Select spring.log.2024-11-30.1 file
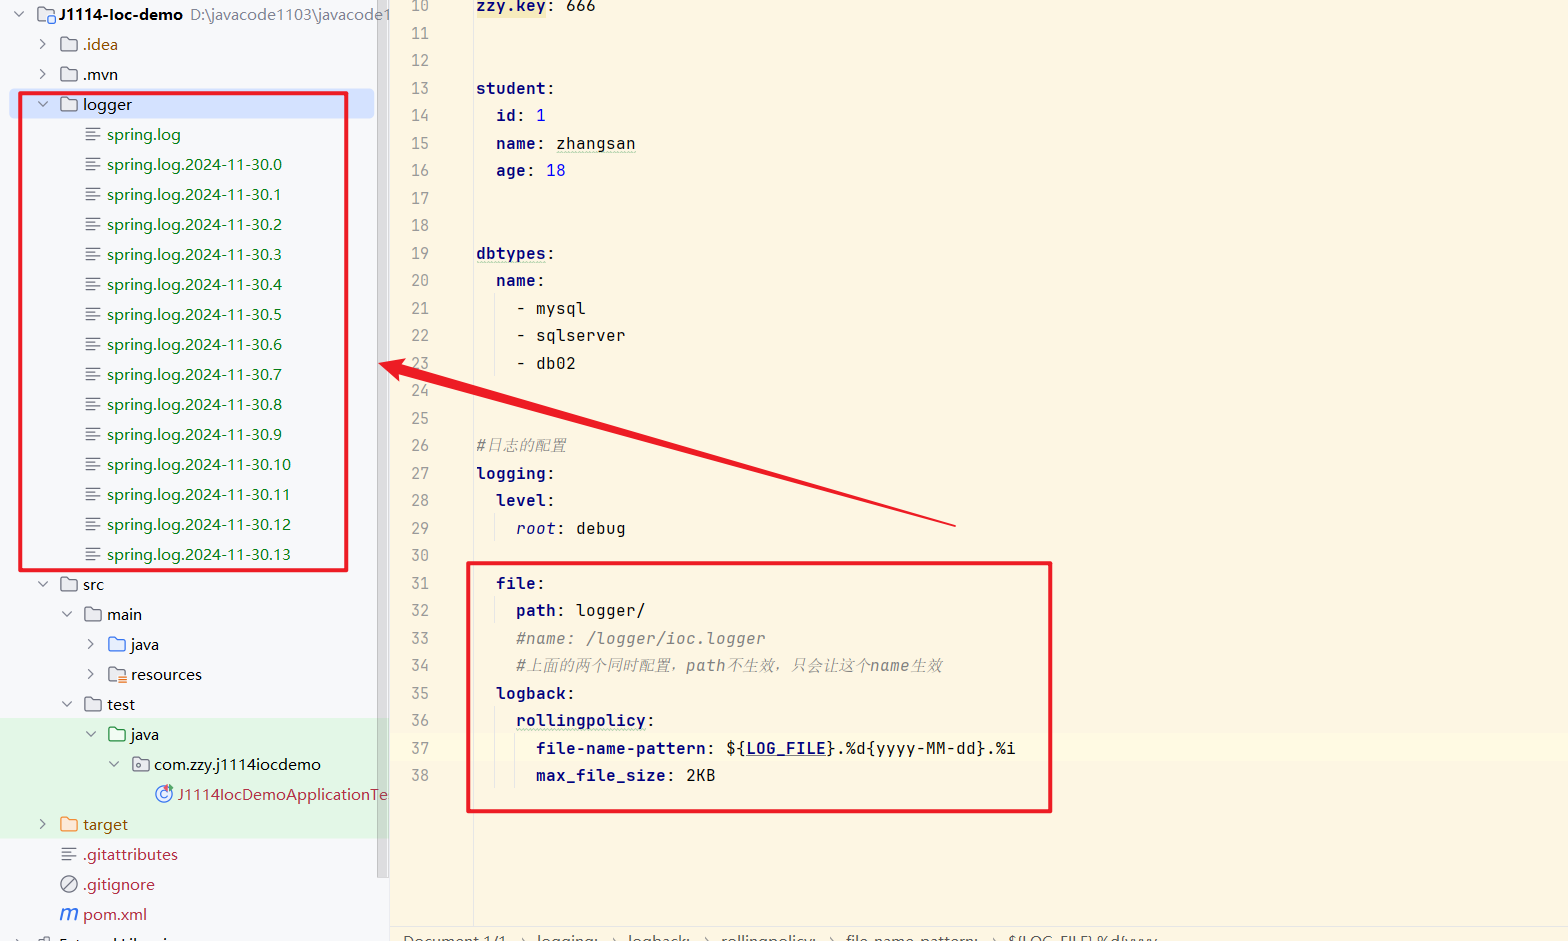The image size is (1568, 941). pos(194,194)
